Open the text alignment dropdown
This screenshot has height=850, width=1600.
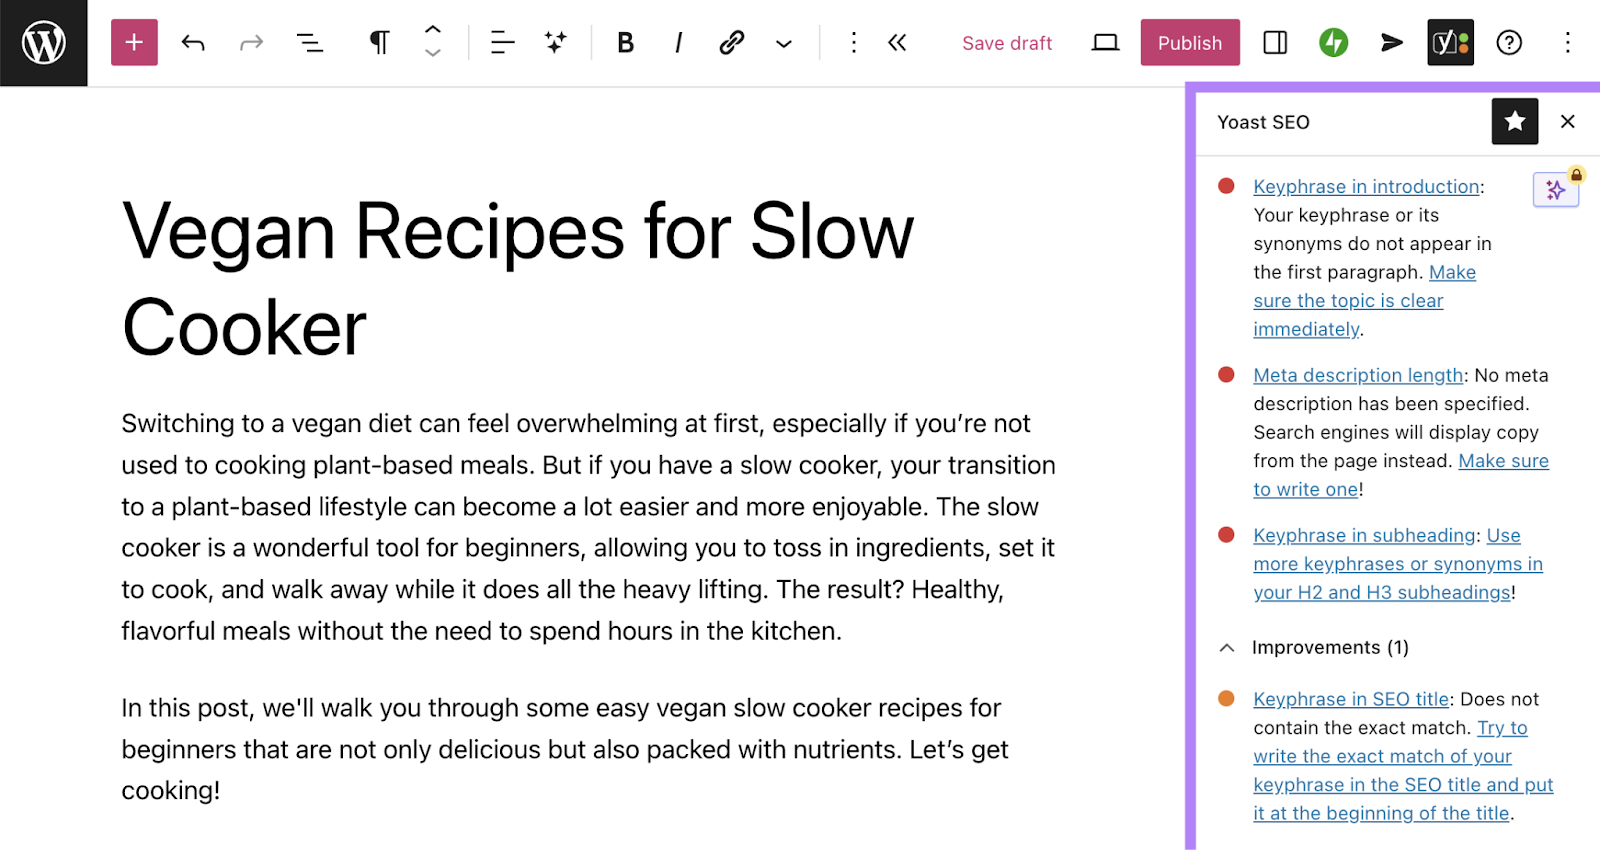click(x=502, y=43)
